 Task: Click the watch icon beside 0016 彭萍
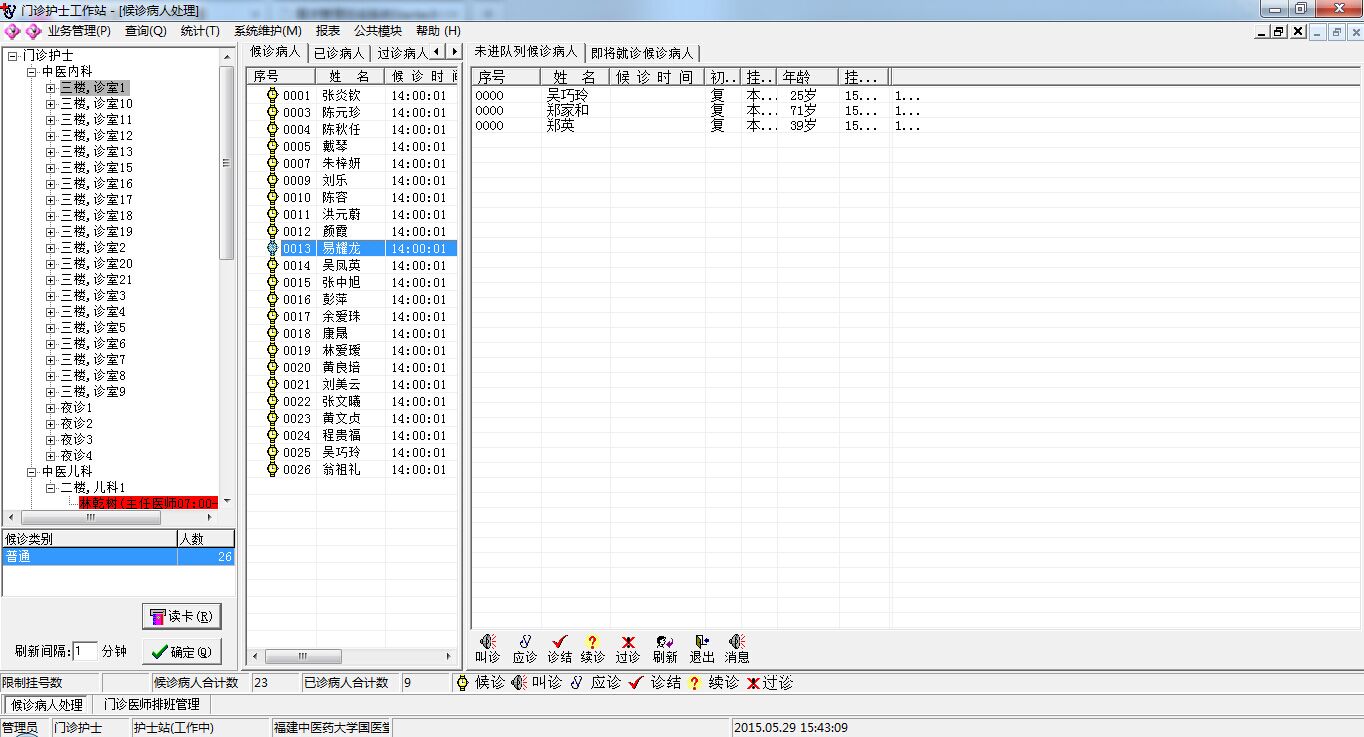click(272, 299)
